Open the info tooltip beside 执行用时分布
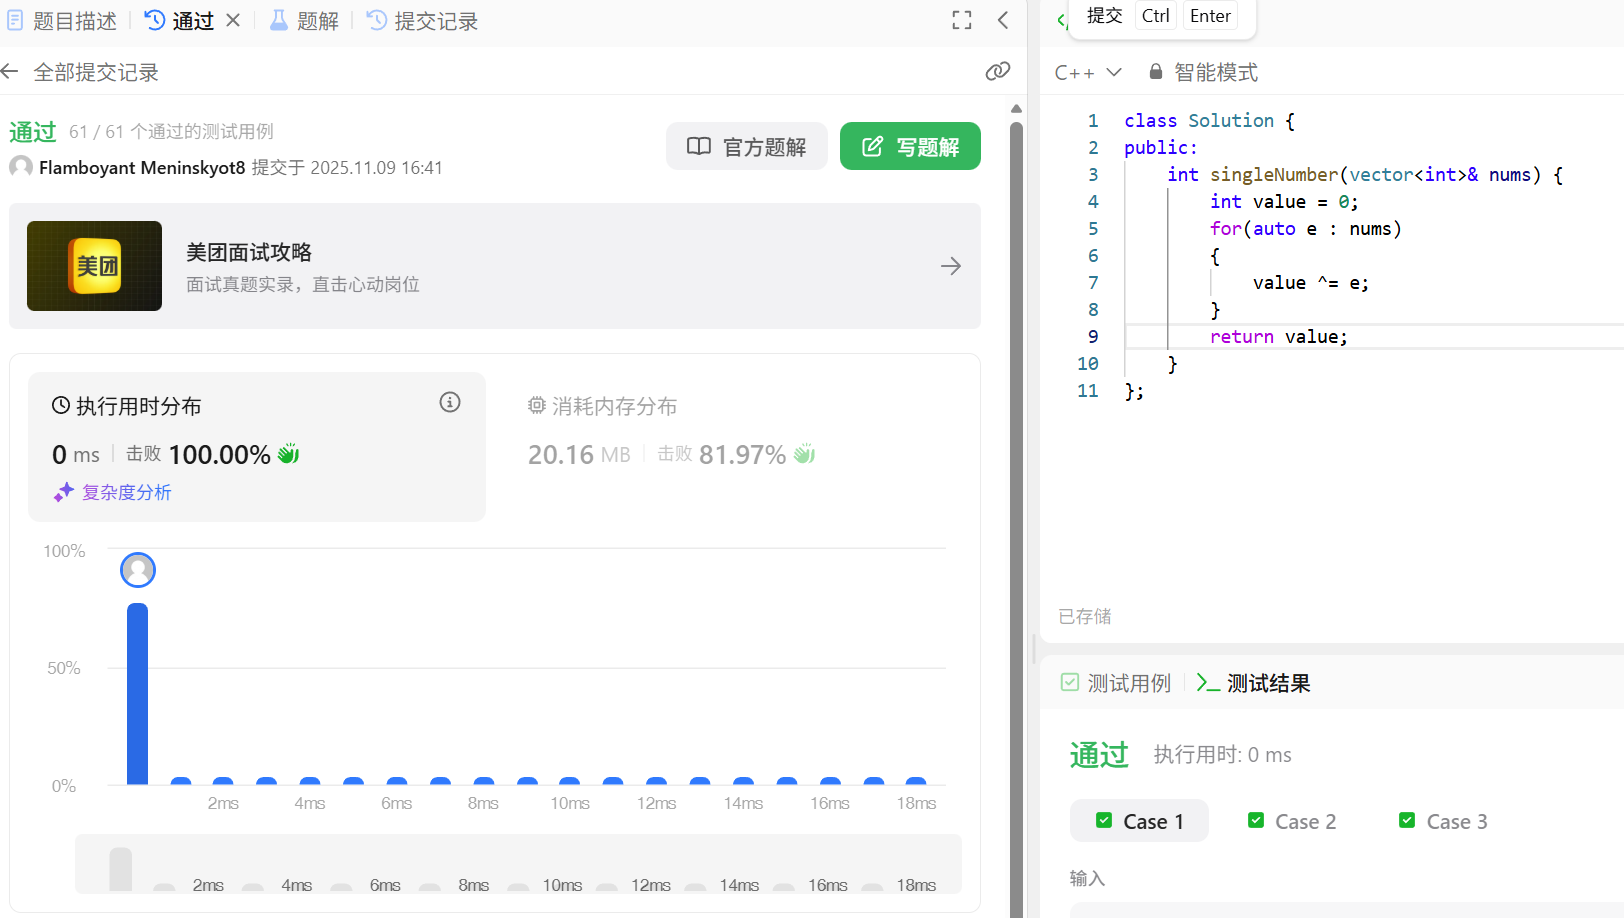The image size is (1624, 918). tap(449, 402)
